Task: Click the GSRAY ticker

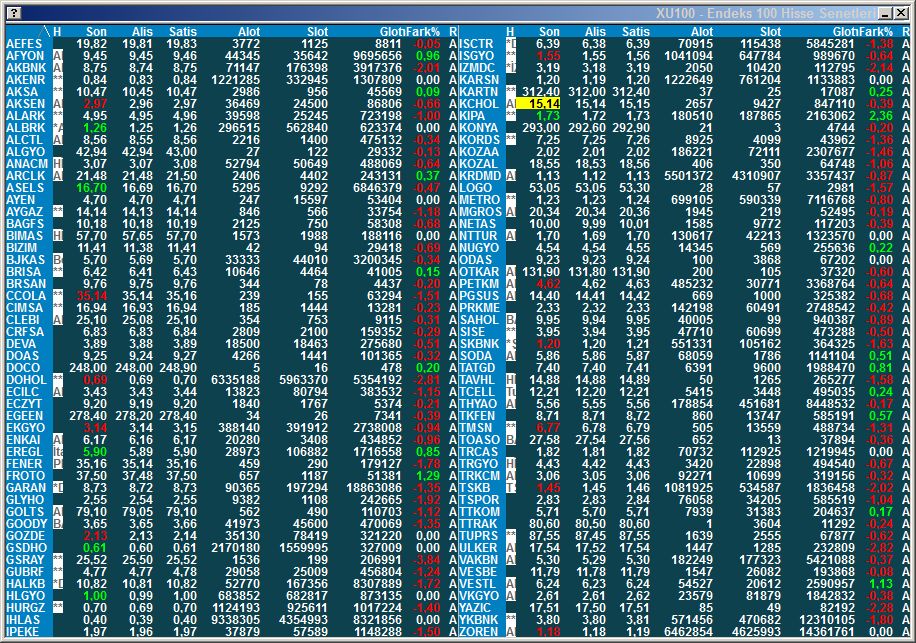Action: pyautogui.click(x=25, y=560)
